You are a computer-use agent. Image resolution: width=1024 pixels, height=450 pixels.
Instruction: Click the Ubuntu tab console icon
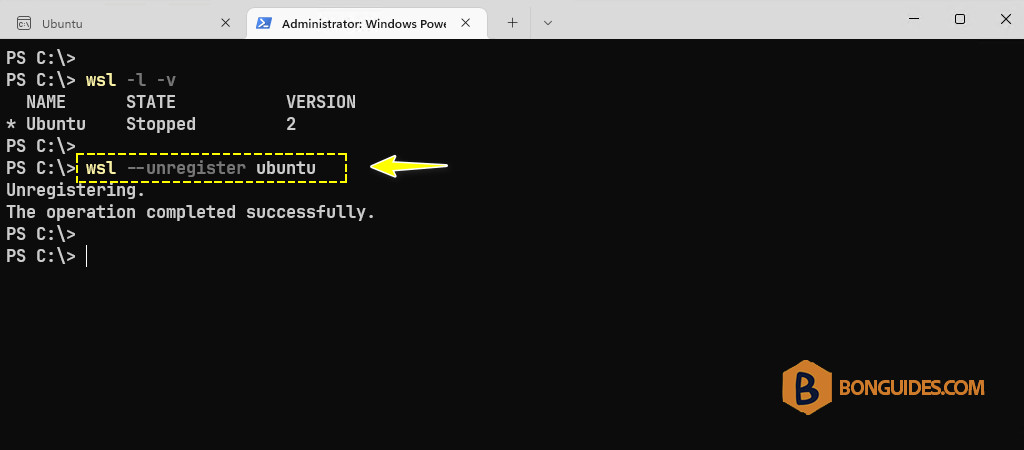click(24, 24)
